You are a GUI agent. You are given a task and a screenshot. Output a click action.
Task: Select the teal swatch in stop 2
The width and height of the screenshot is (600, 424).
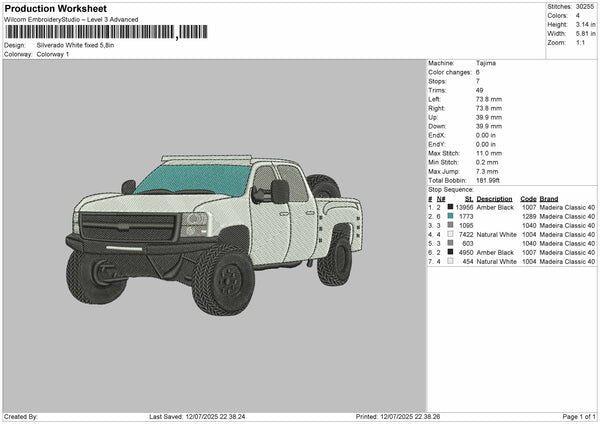(451, 216)
